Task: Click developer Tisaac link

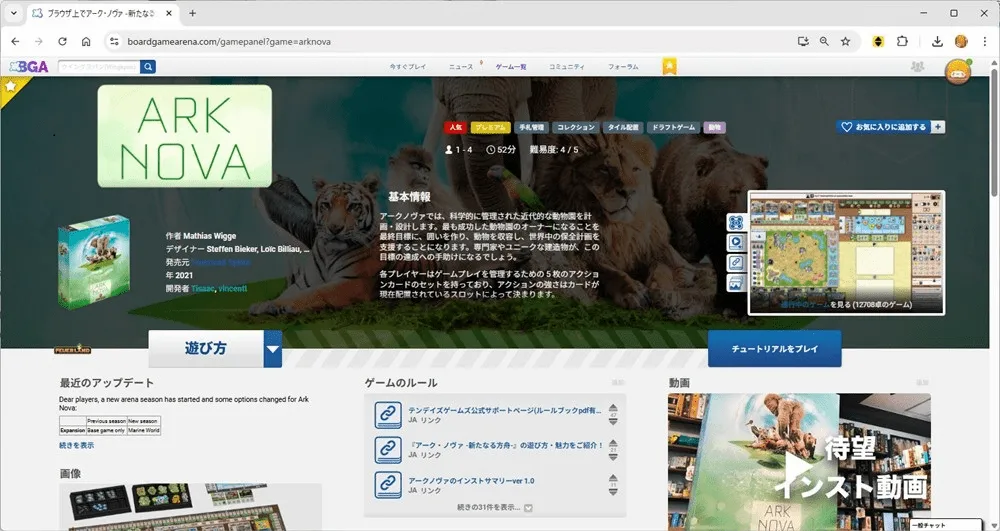Action: [202, 289]
